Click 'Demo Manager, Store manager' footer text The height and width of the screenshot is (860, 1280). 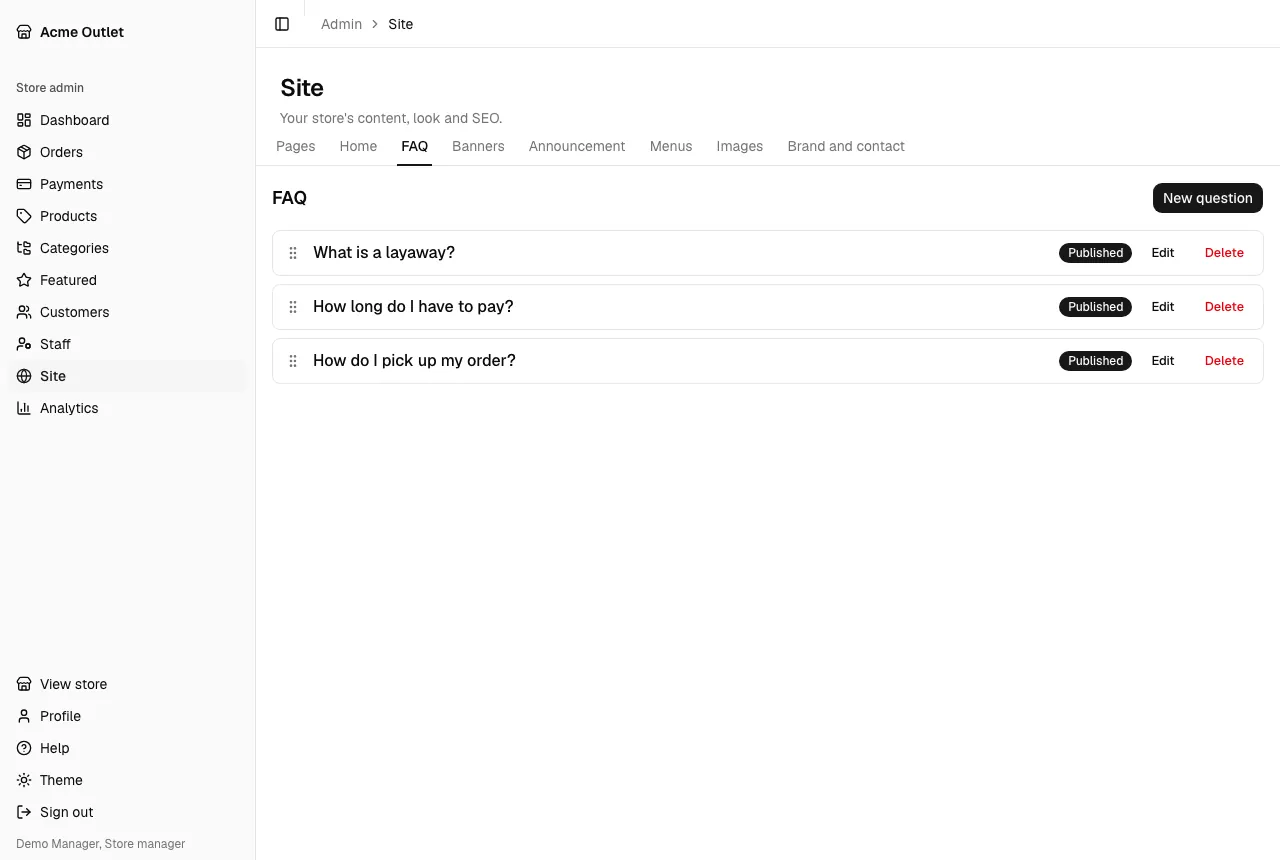101,844
